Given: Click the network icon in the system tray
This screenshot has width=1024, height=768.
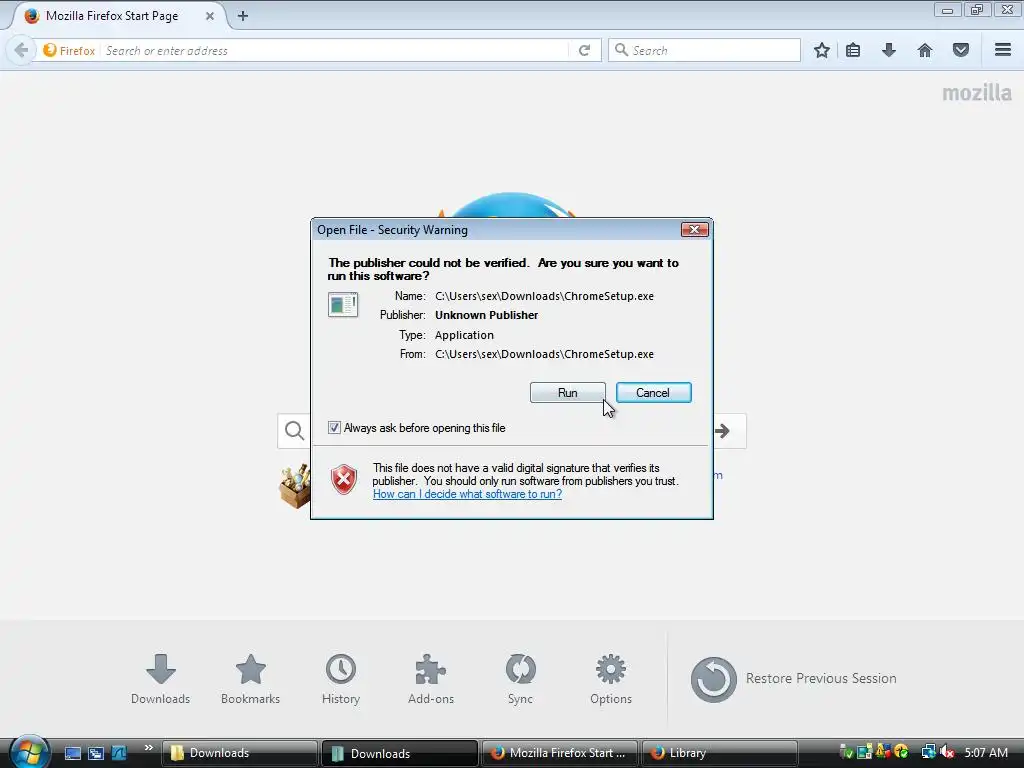Looking at the screenshot, I should tap(928, 752).
